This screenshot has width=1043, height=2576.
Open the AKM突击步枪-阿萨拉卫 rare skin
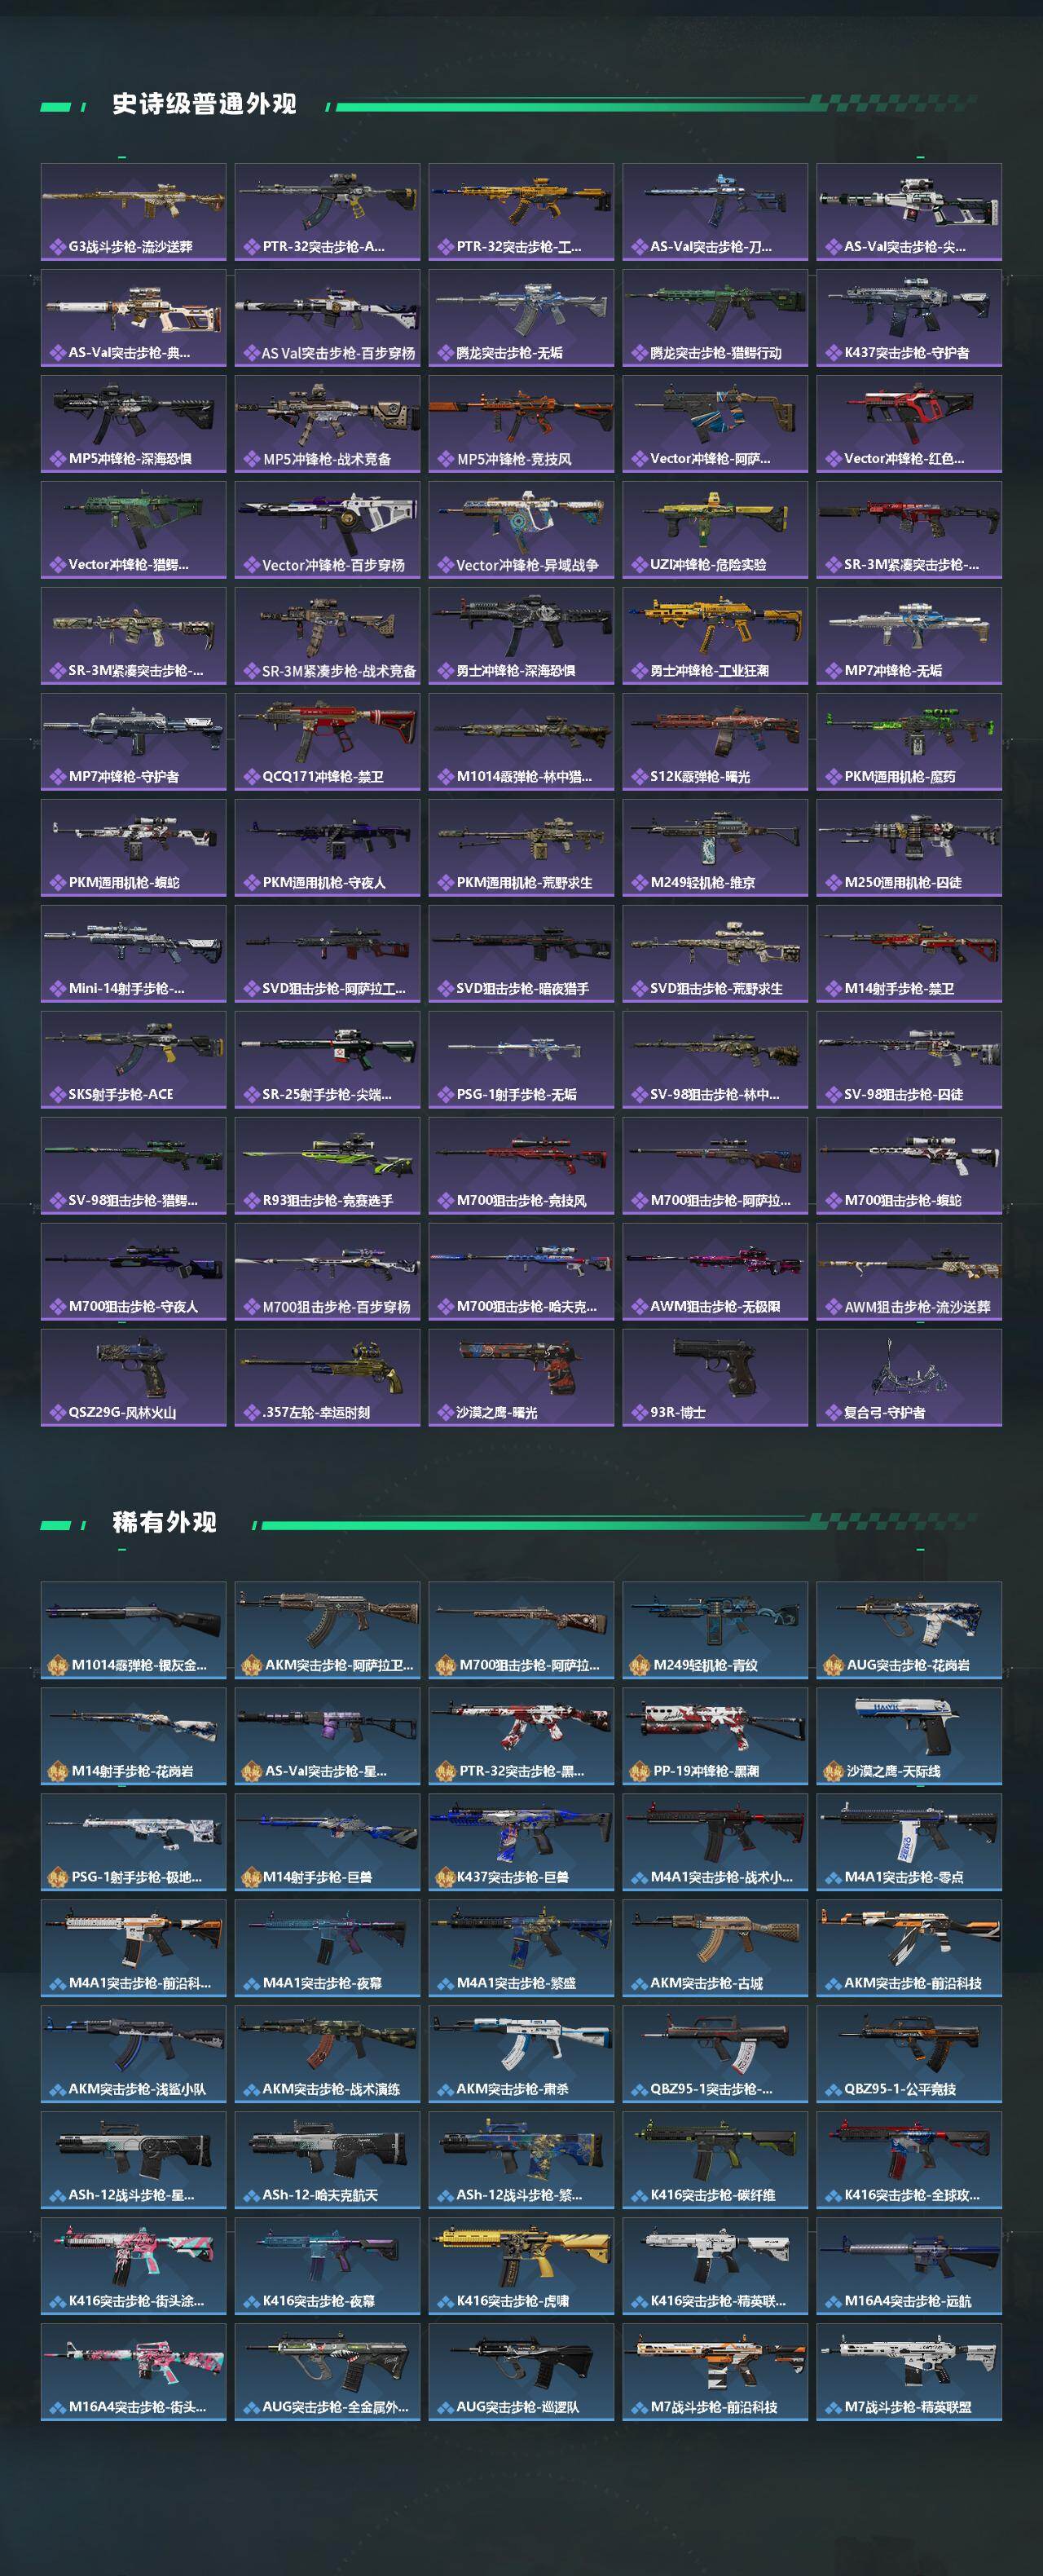point(327,1630)
